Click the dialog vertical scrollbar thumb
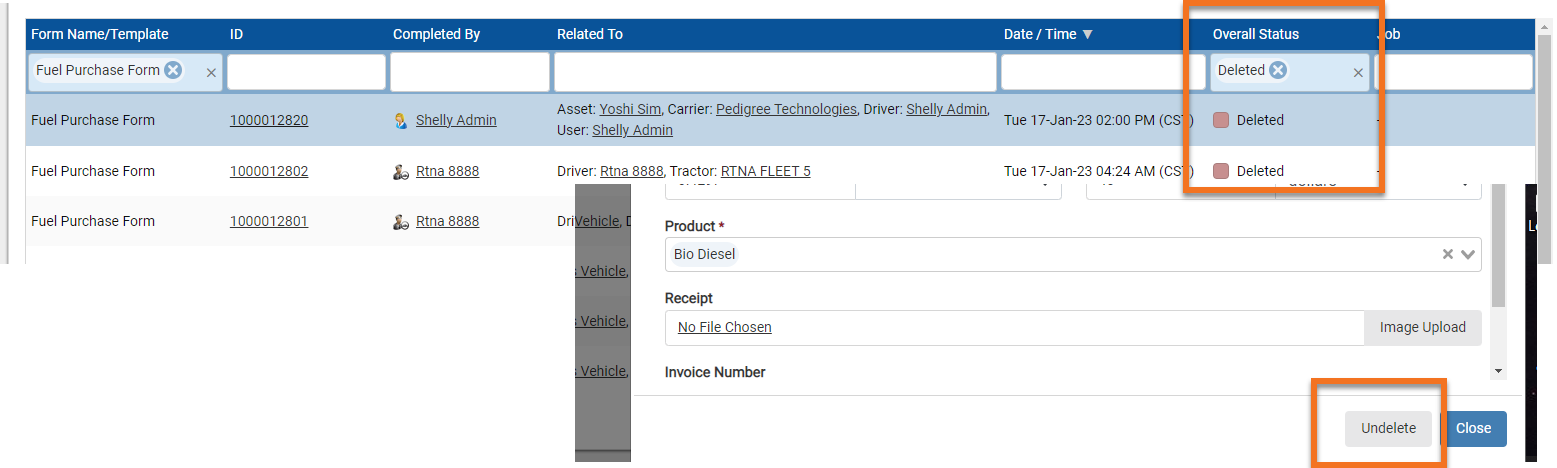 coord(1498,245)
